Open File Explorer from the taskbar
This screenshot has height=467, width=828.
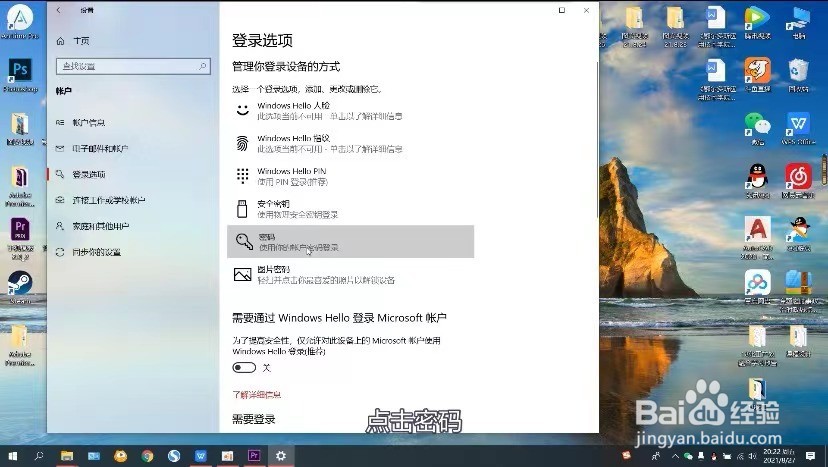67,456
